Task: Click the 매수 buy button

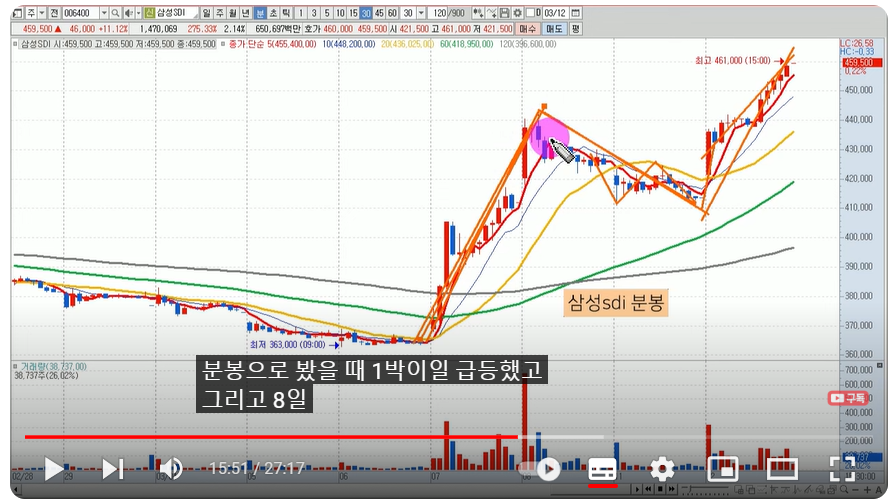Action: (x=528, y=28)
